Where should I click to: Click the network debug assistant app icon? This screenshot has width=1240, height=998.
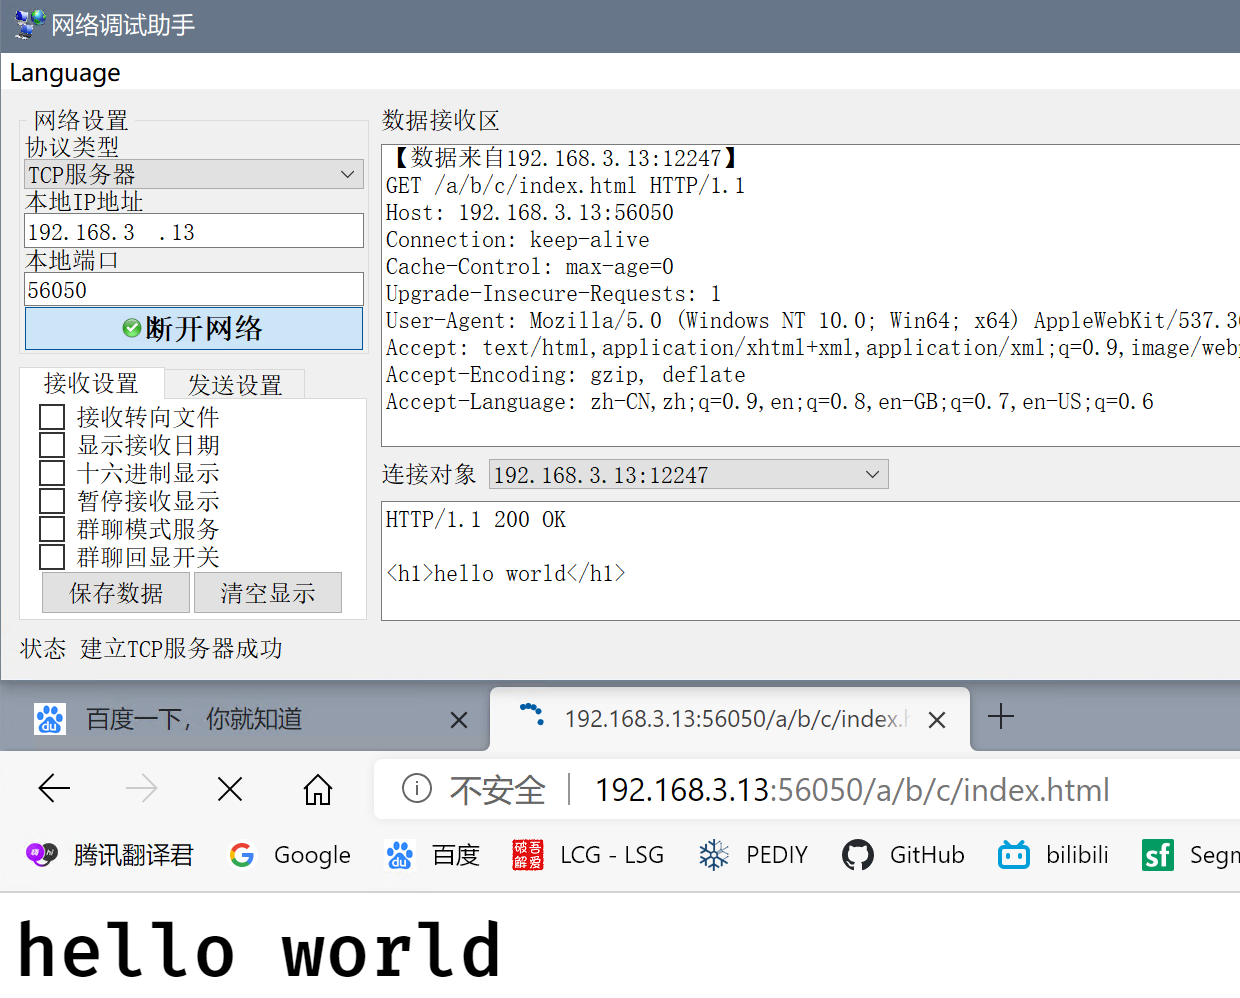pyautogui.click(x=30, y=24)
